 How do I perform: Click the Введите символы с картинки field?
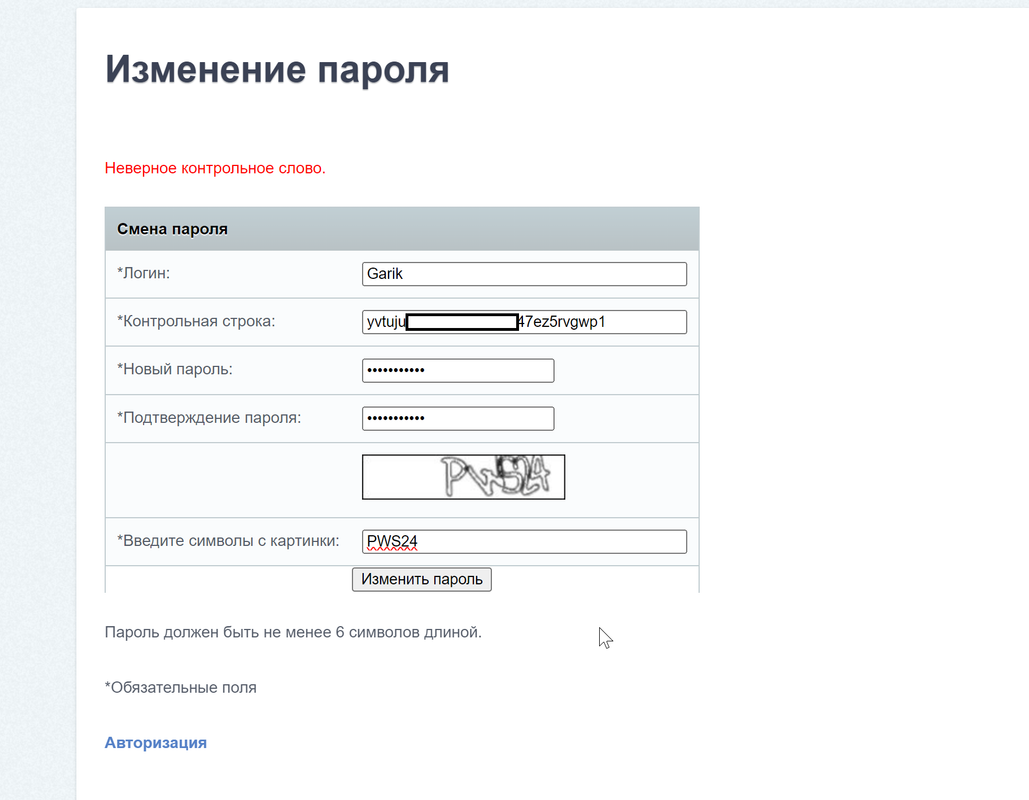click(x=524, y=541)
